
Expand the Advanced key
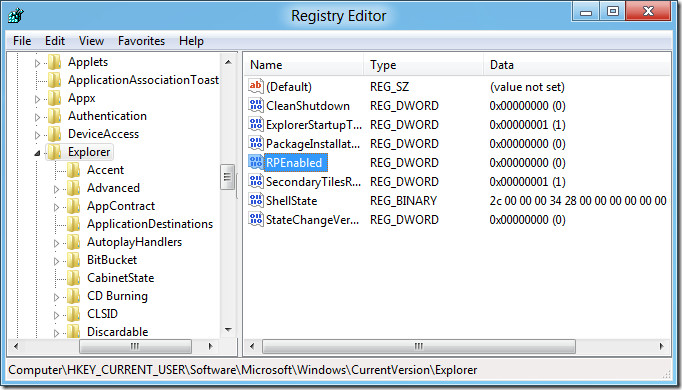tap(57, 190)
